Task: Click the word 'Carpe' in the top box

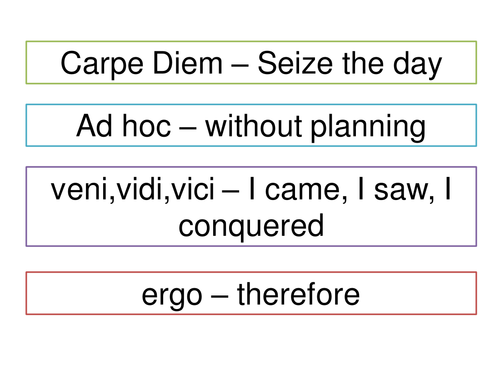Action: [x=102, y=65]
